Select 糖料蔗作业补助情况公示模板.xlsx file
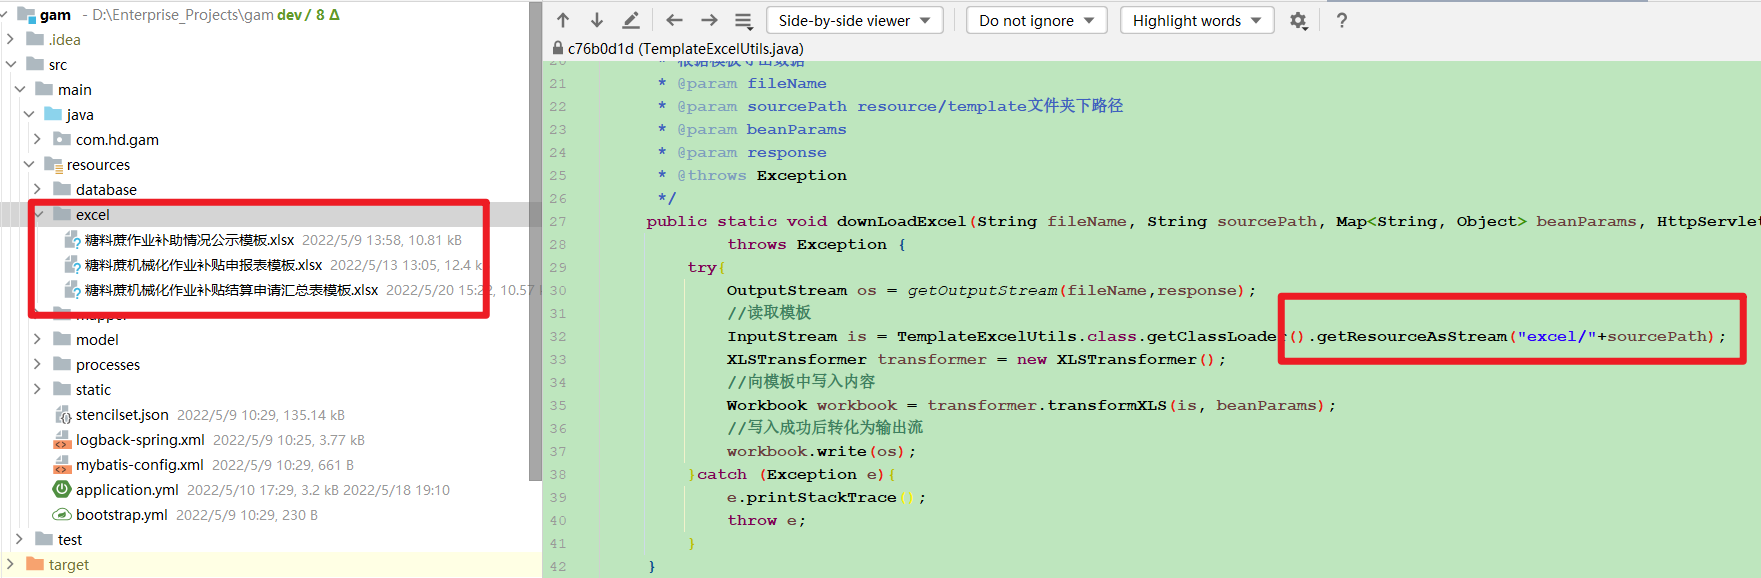The image size is (1761, 578). (x=189, y=240)
